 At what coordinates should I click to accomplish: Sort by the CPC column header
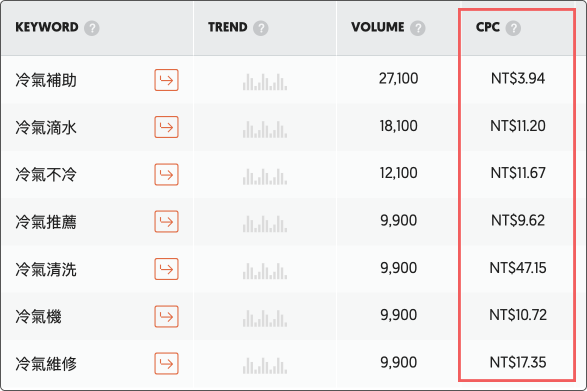tap(488, 27)
